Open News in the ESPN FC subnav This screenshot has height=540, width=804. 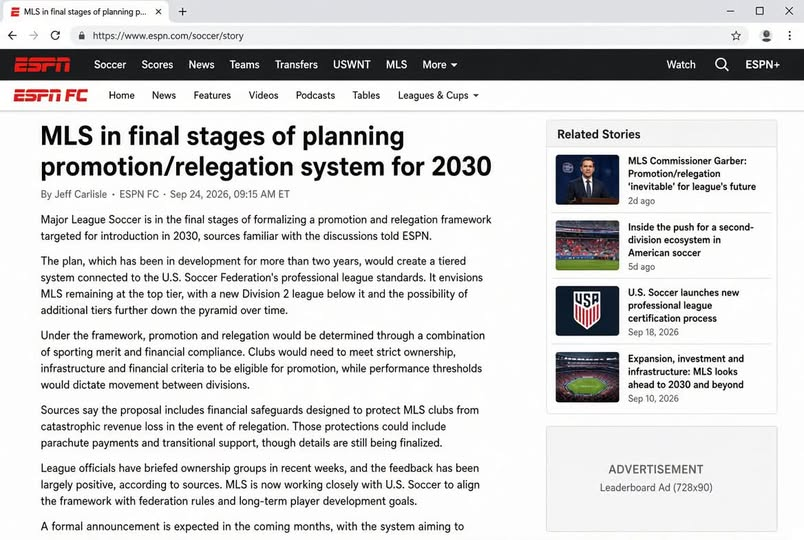click(x=164, y=95)
